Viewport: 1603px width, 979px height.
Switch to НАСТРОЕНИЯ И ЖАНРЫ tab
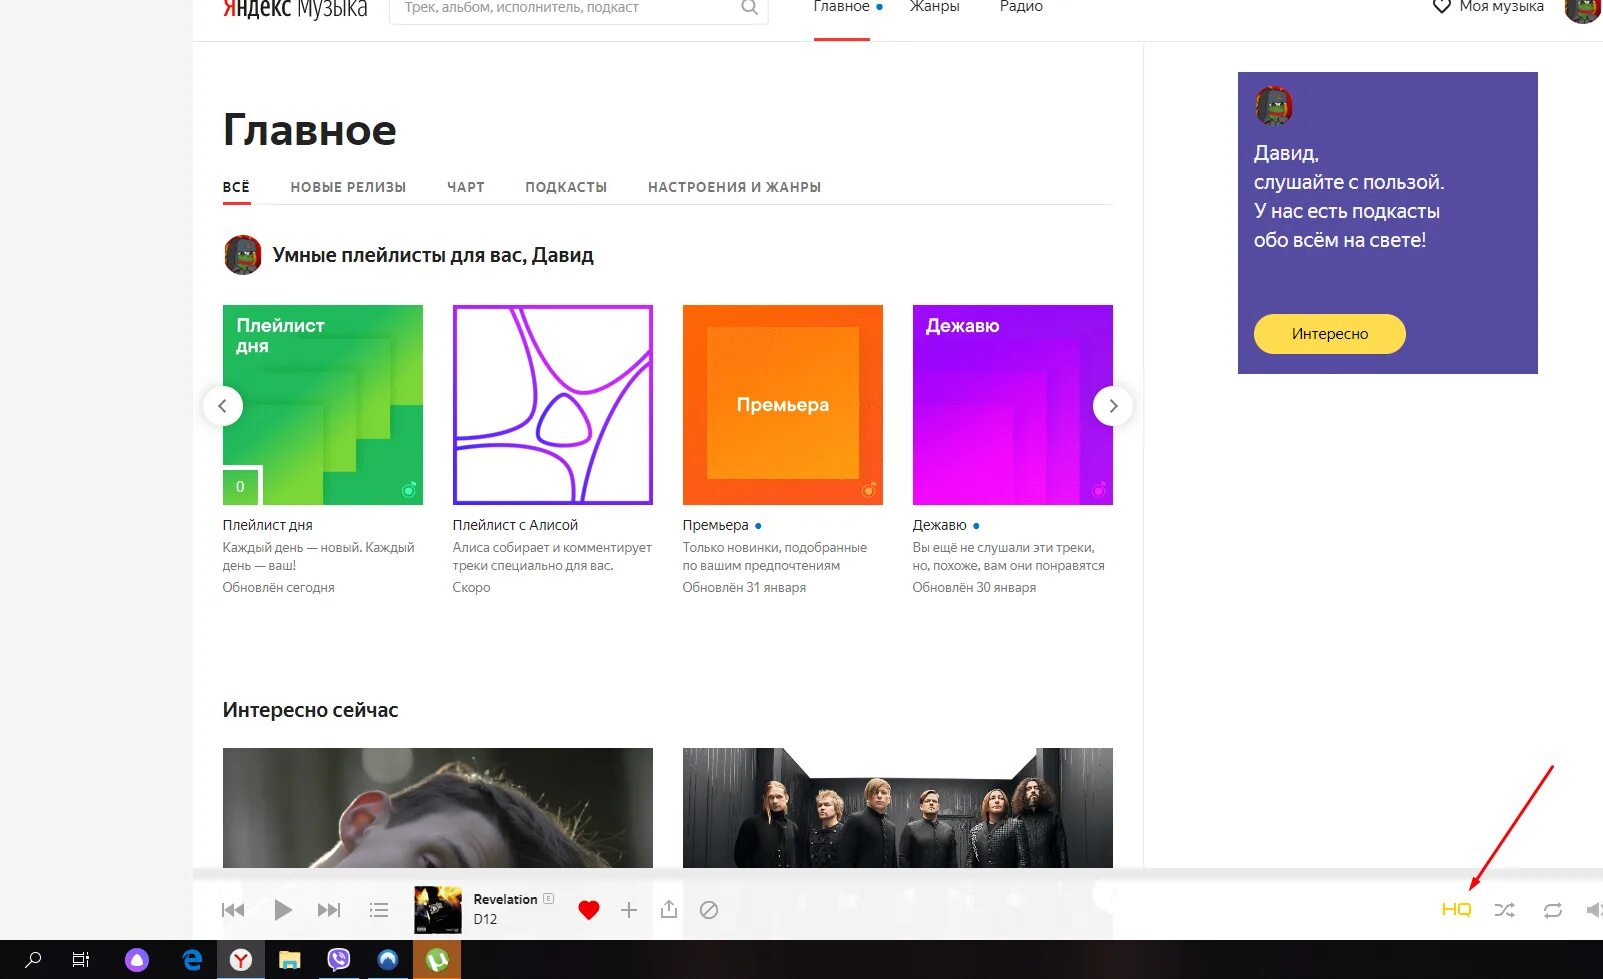coord(734,187)
